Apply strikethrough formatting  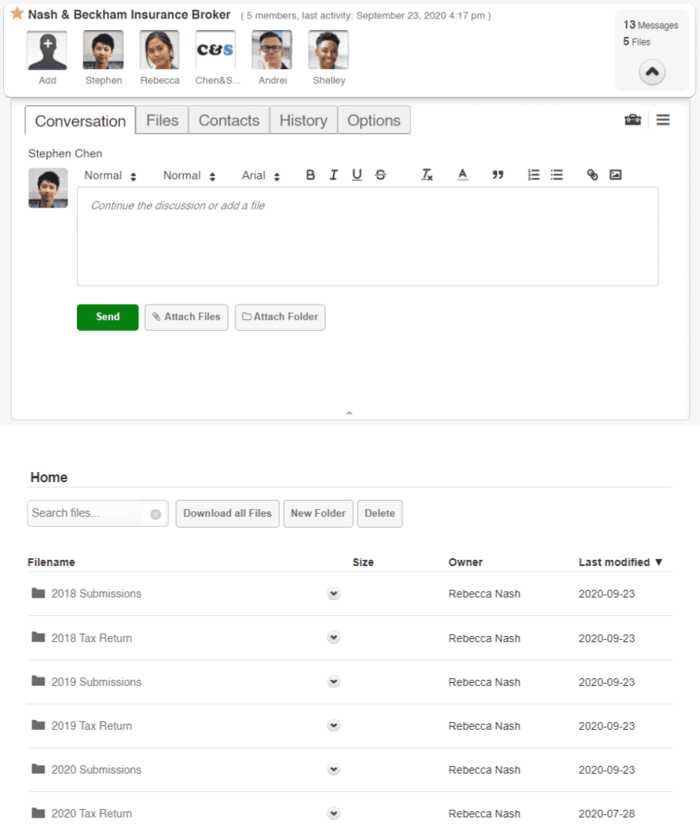click(381, 175)
